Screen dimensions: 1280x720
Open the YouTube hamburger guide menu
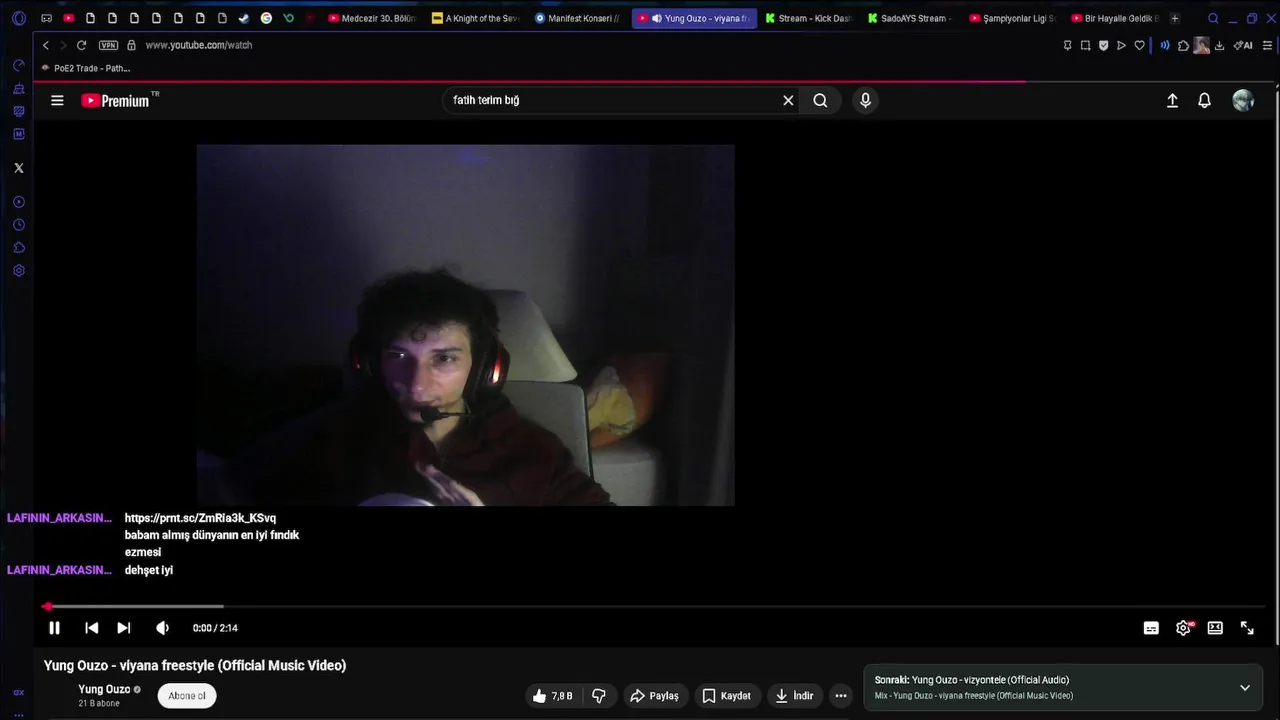tap(57, 100)
